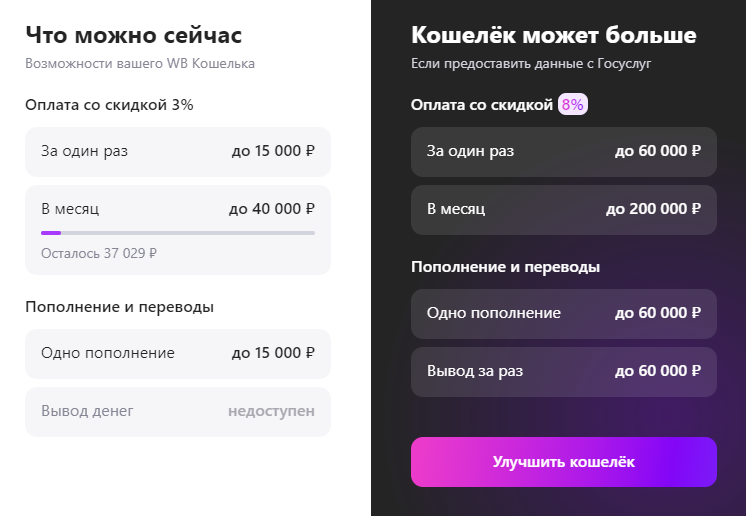
Task: Click "Возможности вашего WB Кошелька" subtitle
Action: pyautogui.click(x=140, y=64)
